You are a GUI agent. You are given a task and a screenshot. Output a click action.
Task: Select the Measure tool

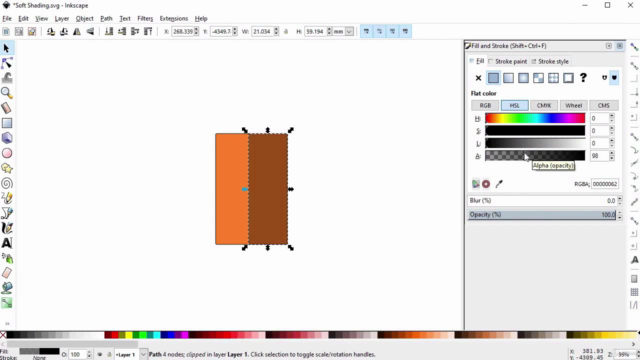coord(7,108)
